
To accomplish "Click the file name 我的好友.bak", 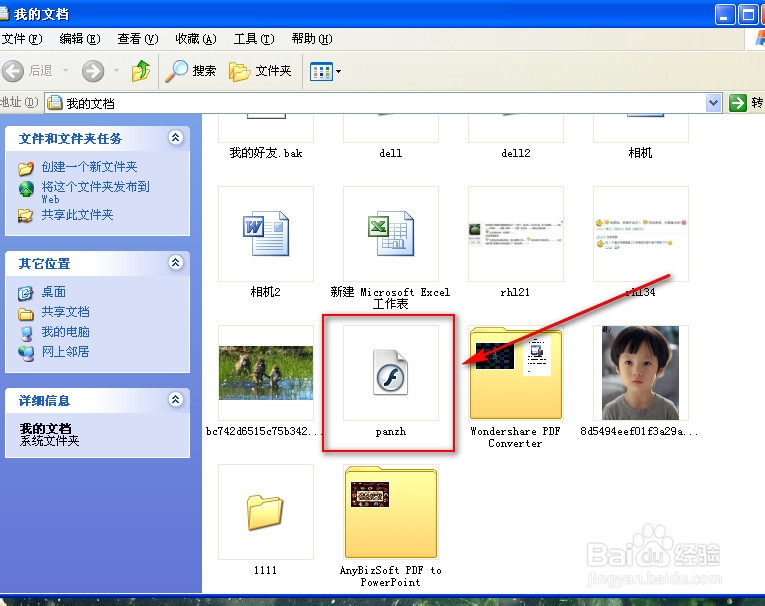I will click(x=266, y=153).
